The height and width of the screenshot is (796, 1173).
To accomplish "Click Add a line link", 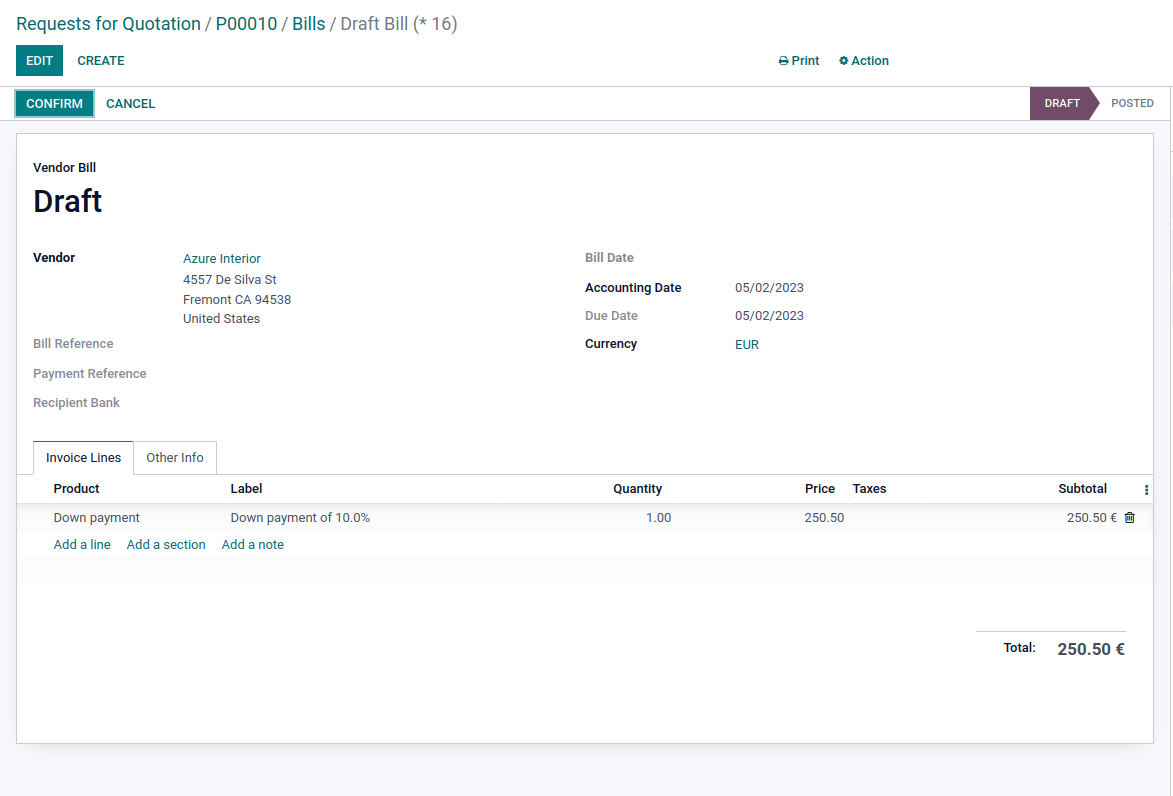I will tap(82, 545).
